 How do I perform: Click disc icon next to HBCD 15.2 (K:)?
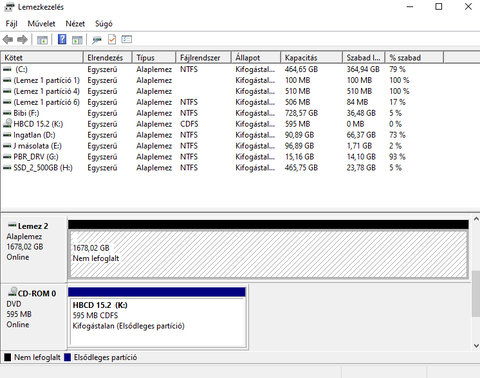pos(7,123)
